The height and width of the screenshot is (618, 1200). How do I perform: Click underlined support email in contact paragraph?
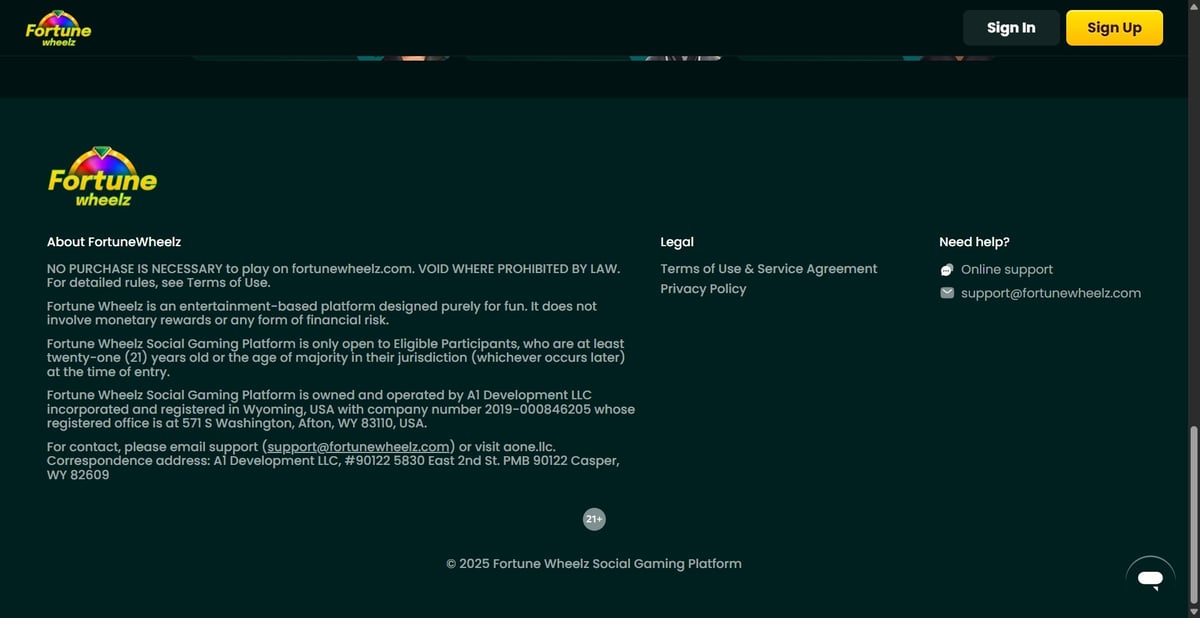click(x=358, y=447)
